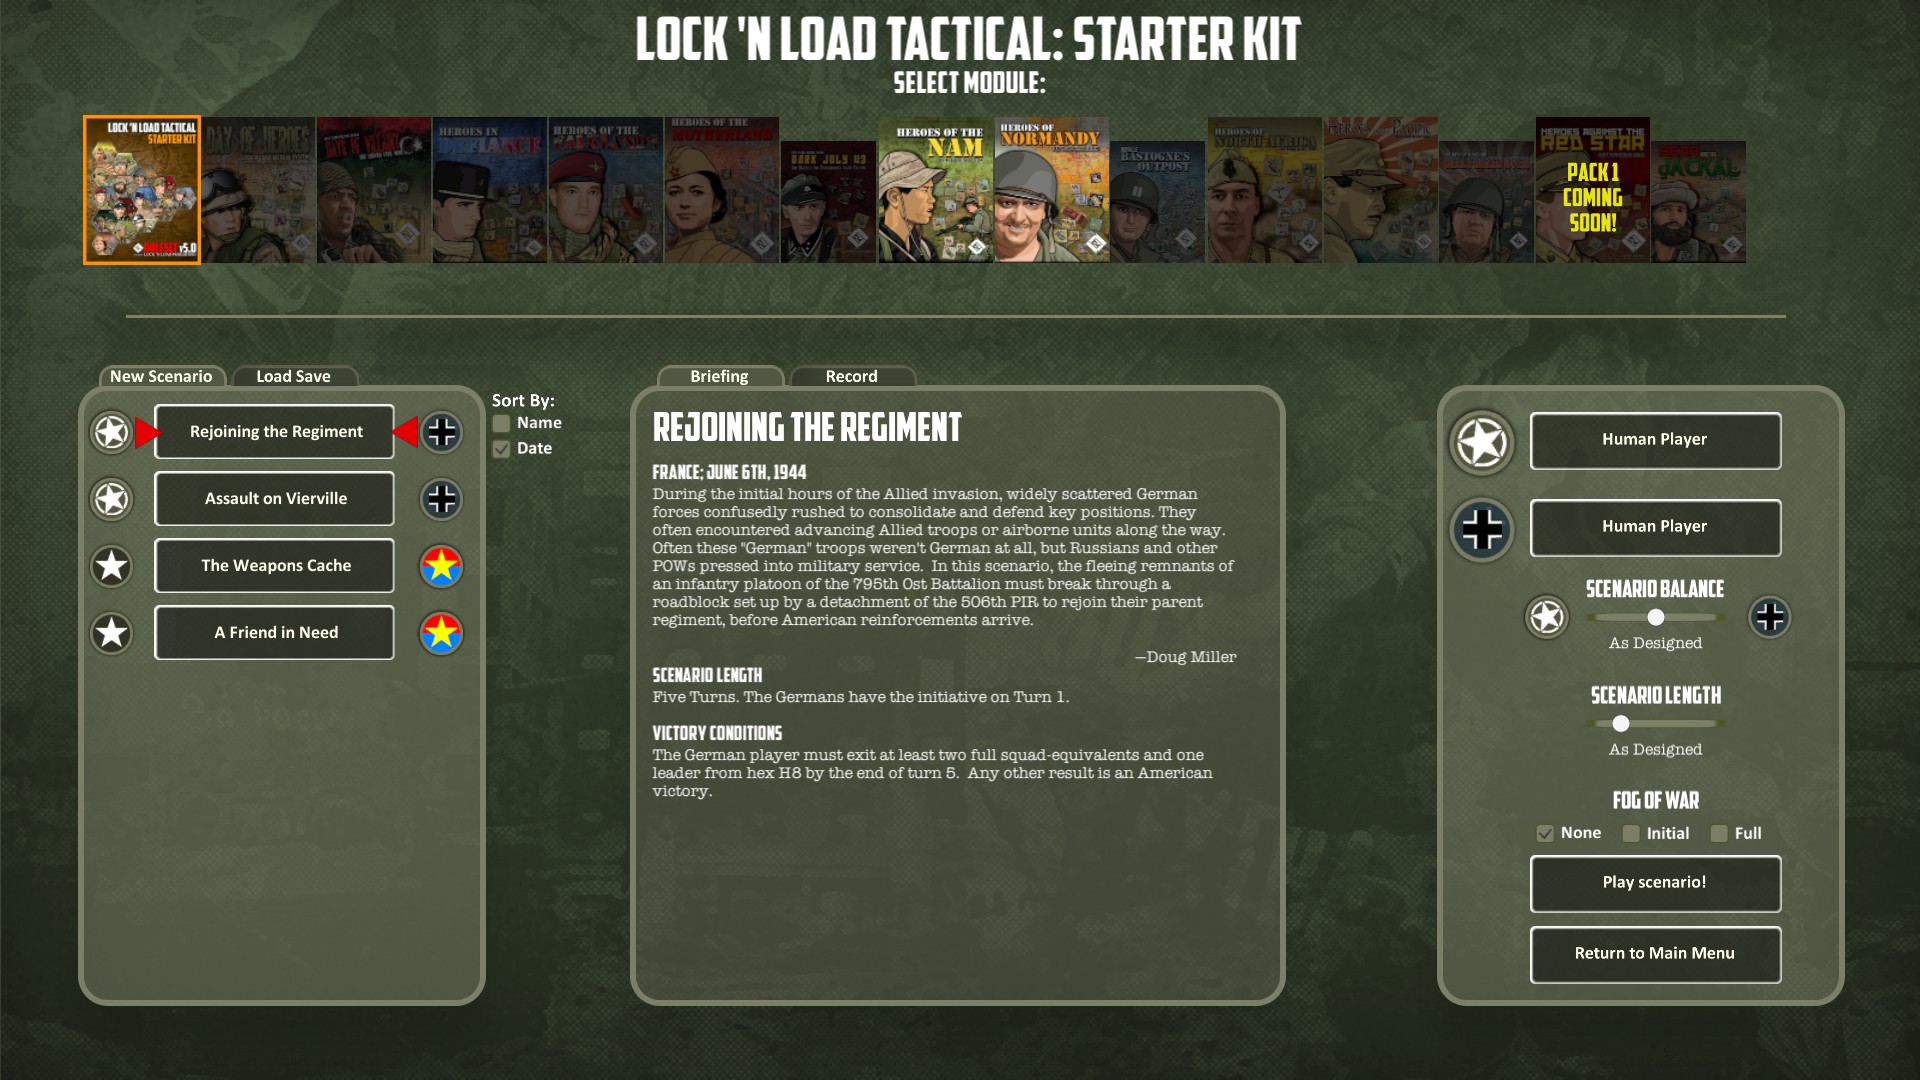Switch to the Load Save tab

pos(293,376)
